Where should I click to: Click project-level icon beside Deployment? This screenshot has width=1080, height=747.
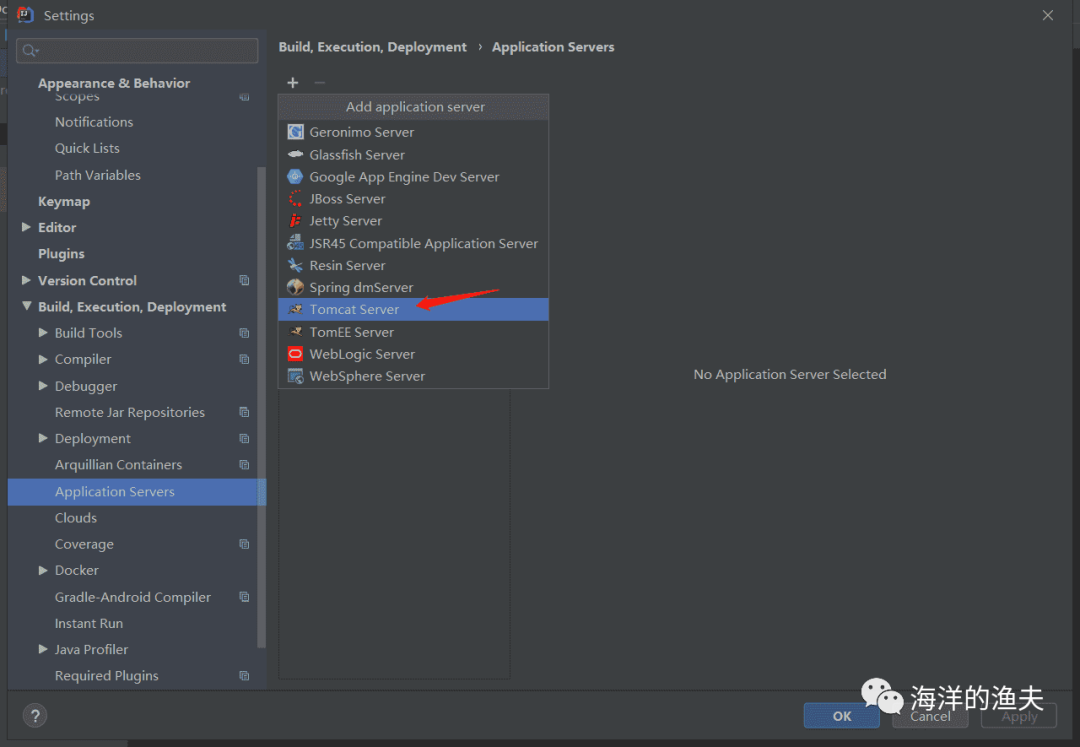tap(244, 439)
